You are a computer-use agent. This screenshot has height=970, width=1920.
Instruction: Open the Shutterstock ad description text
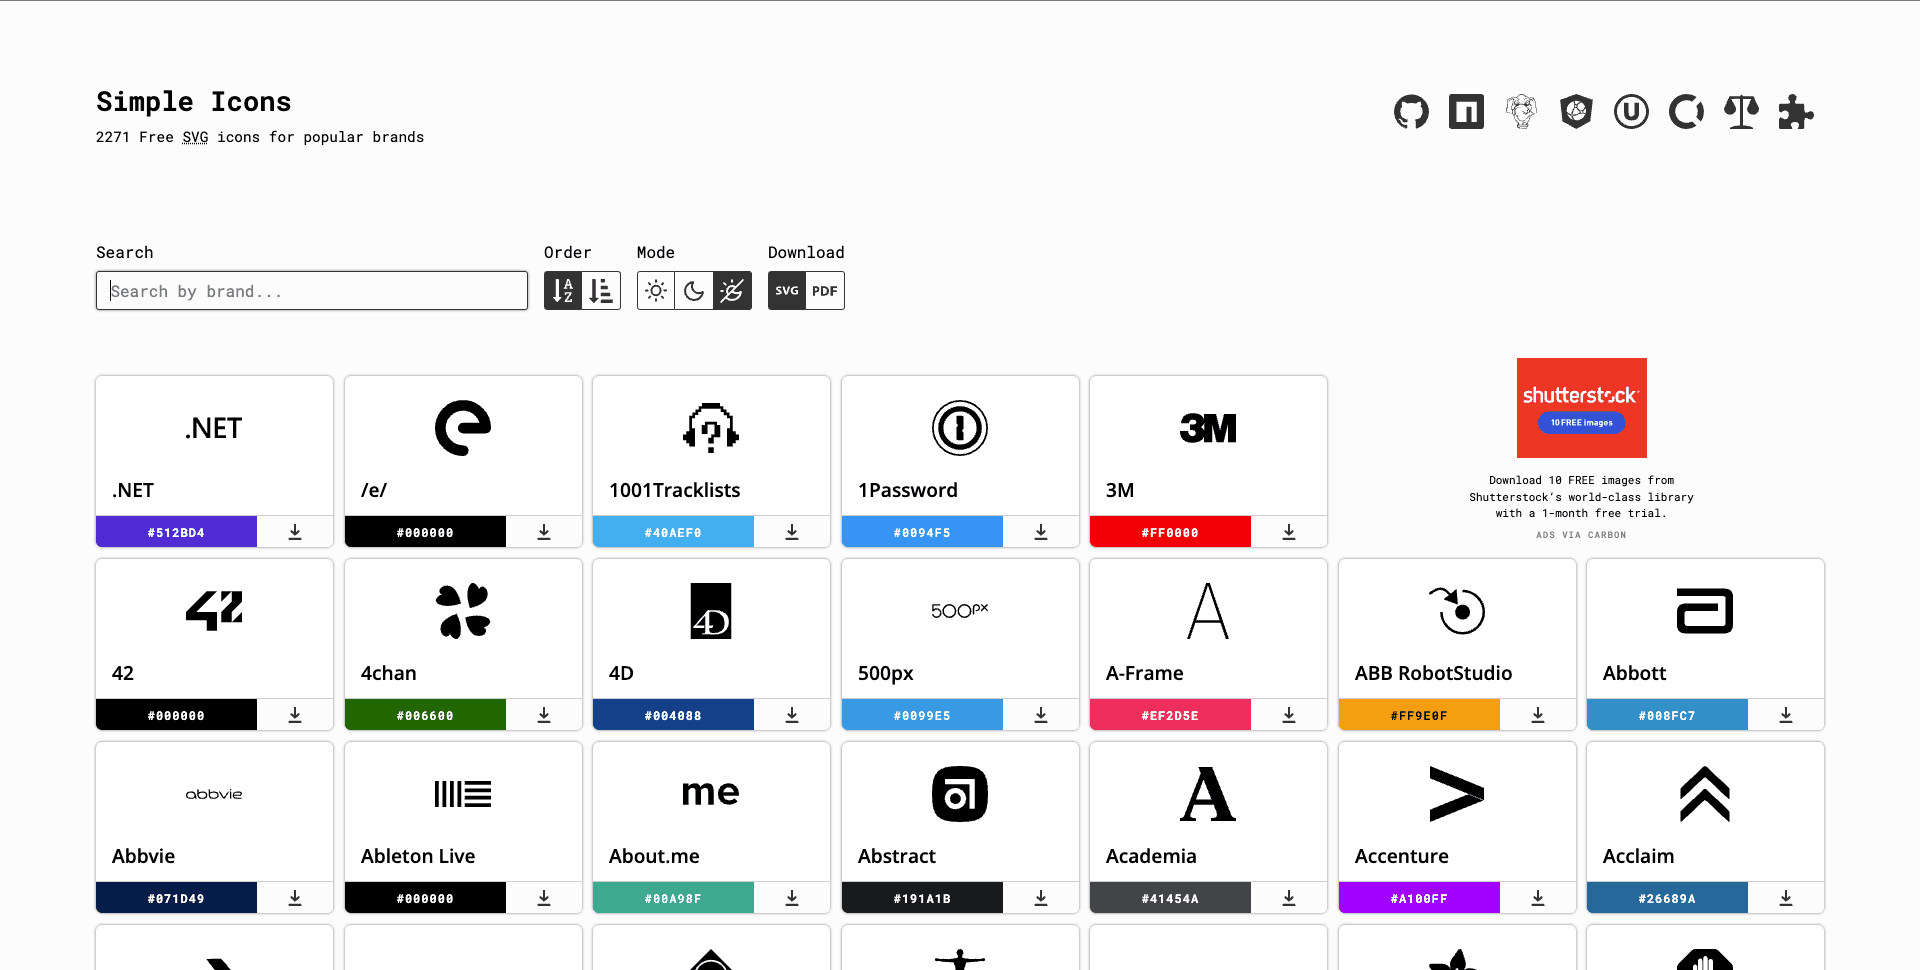1581,497
